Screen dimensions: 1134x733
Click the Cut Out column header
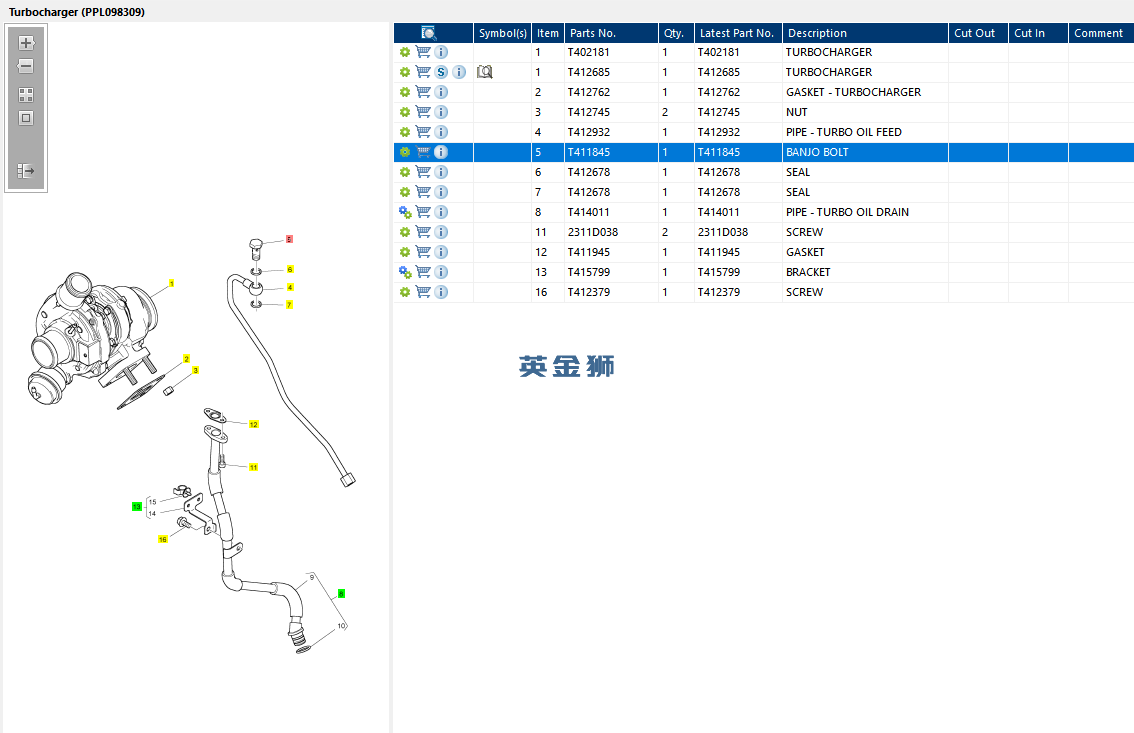[x=978, y=33]
